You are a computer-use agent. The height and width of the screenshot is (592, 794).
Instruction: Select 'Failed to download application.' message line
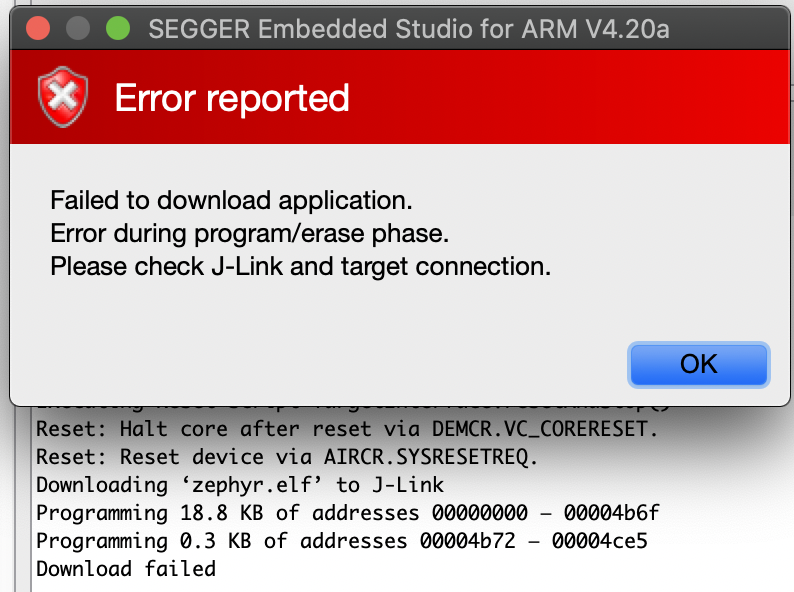(231, 201)
